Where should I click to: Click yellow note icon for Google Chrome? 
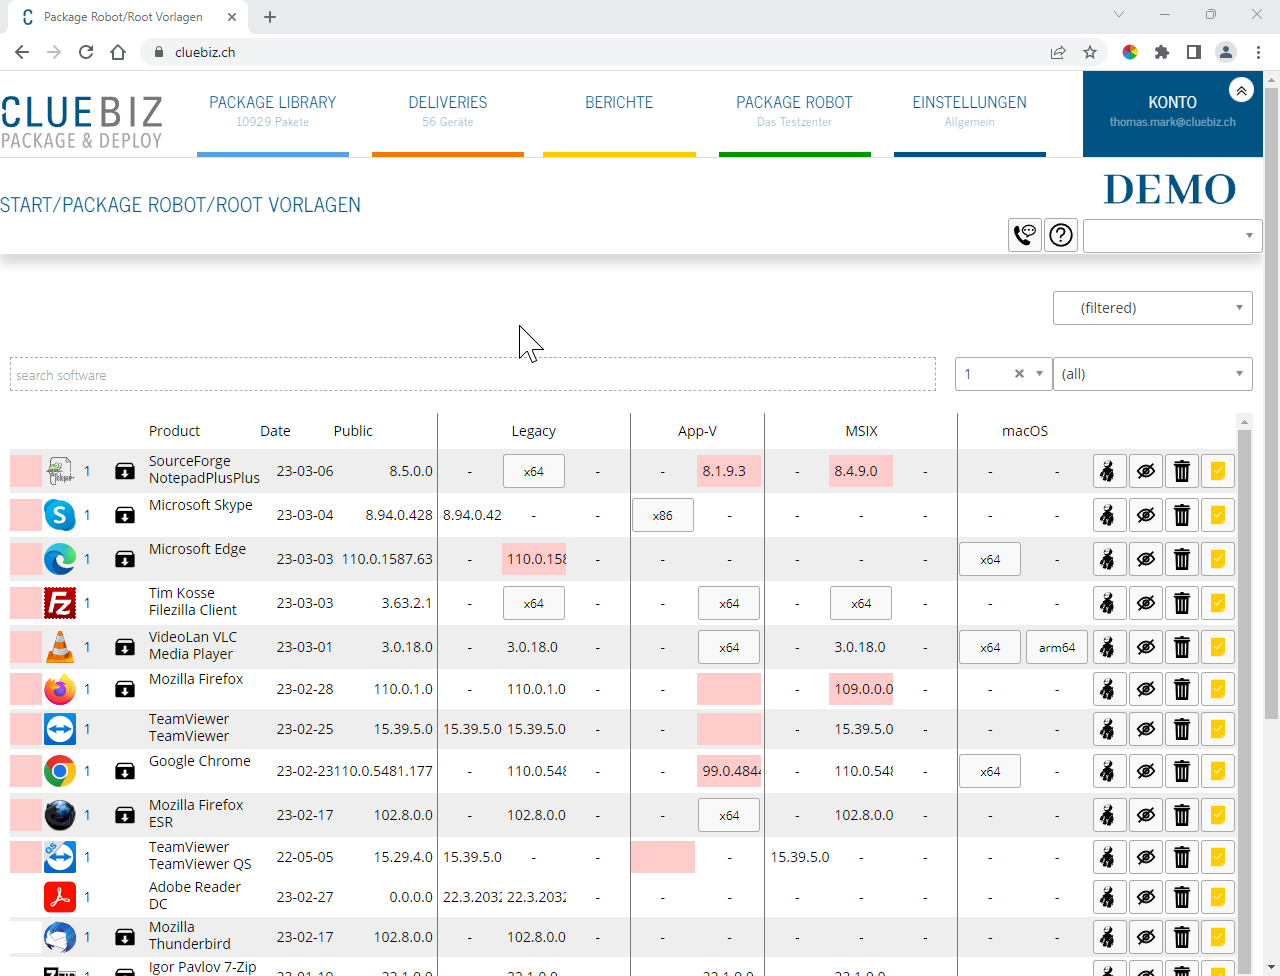(1218, 771)
